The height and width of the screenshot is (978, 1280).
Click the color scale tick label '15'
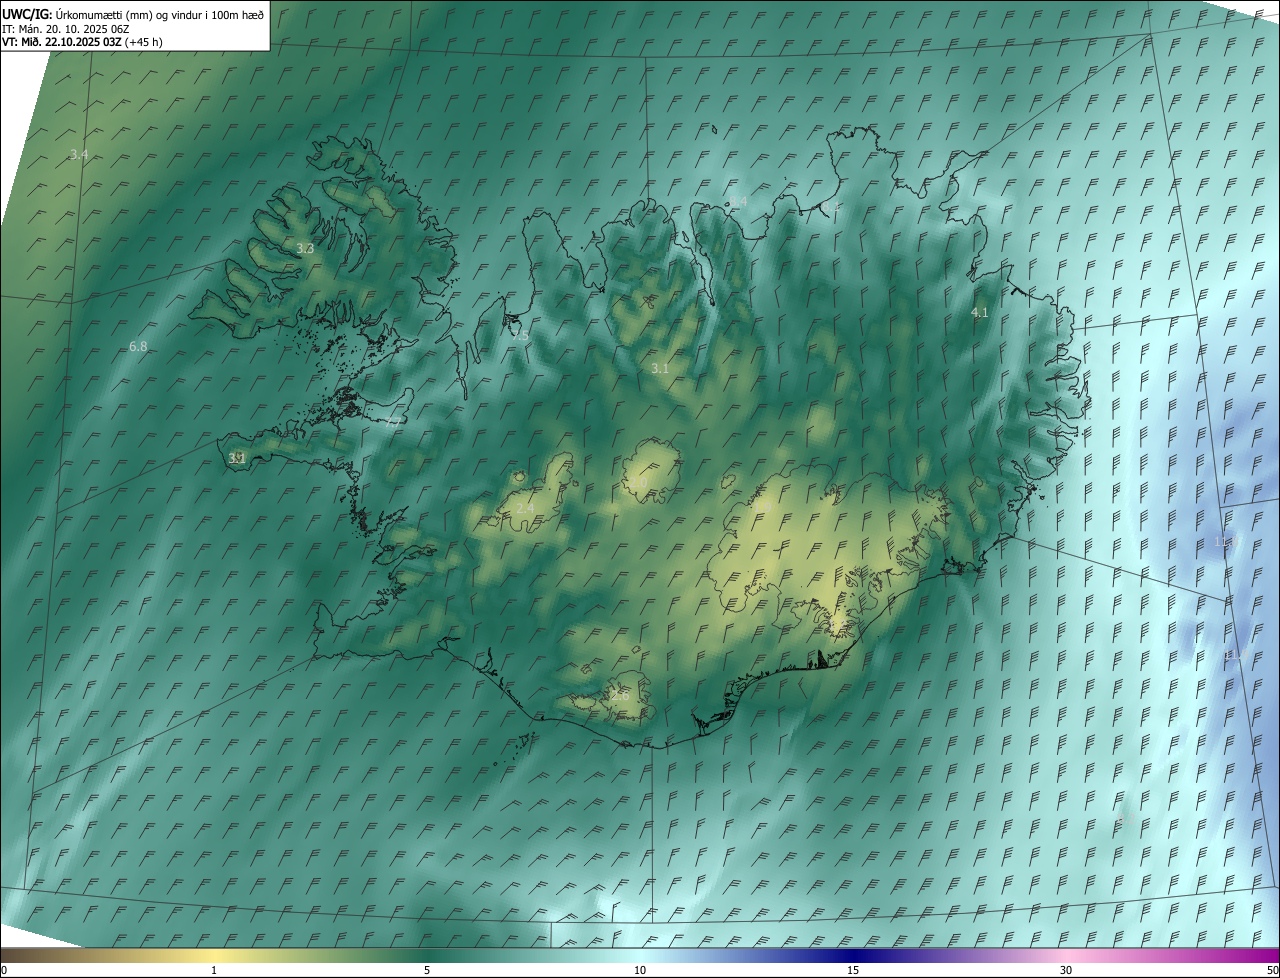[853, 970]
